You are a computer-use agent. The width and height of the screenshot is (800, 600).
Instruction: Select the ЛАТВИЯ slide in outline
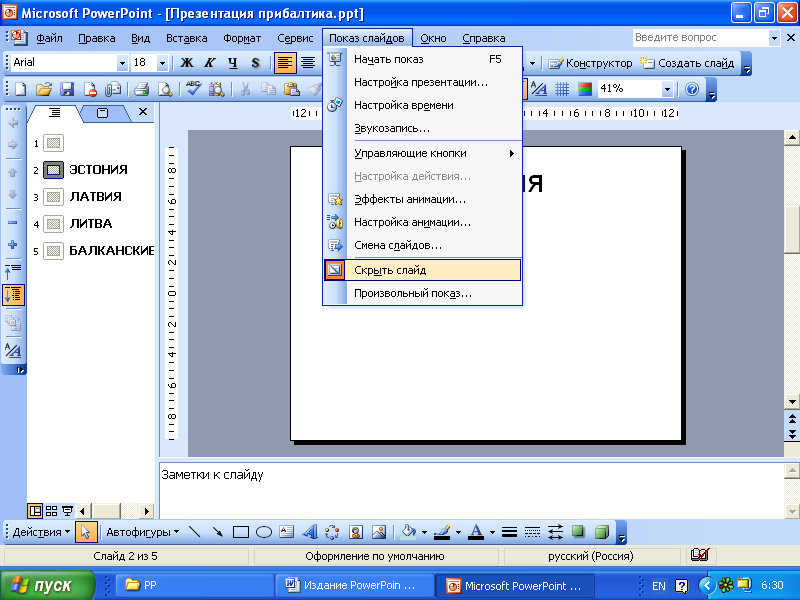pyautogui.click(x=95, y=196)
